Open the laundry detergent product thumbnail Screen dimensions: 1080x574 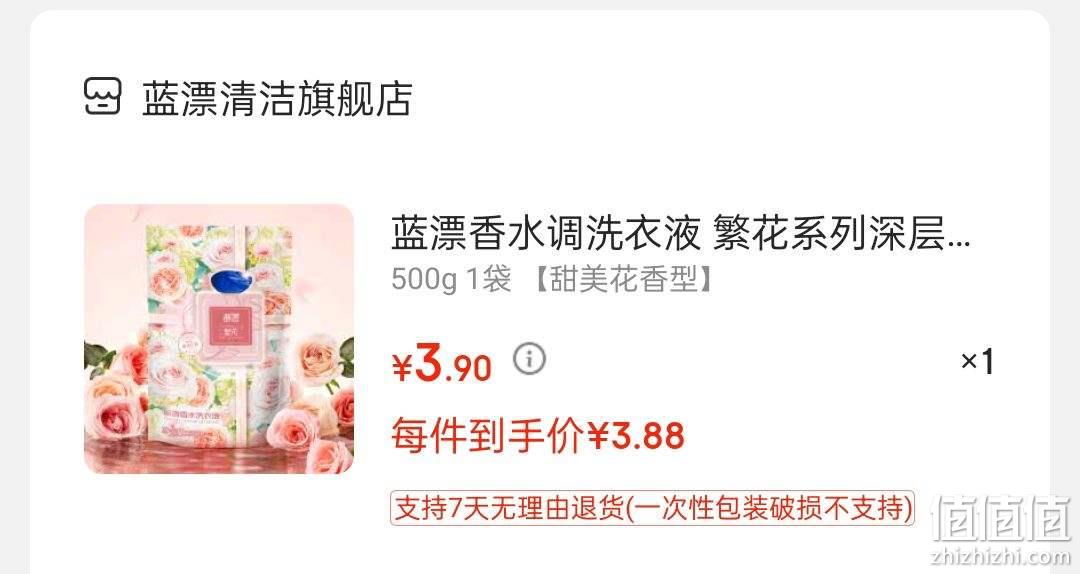[x=219, y=339]
